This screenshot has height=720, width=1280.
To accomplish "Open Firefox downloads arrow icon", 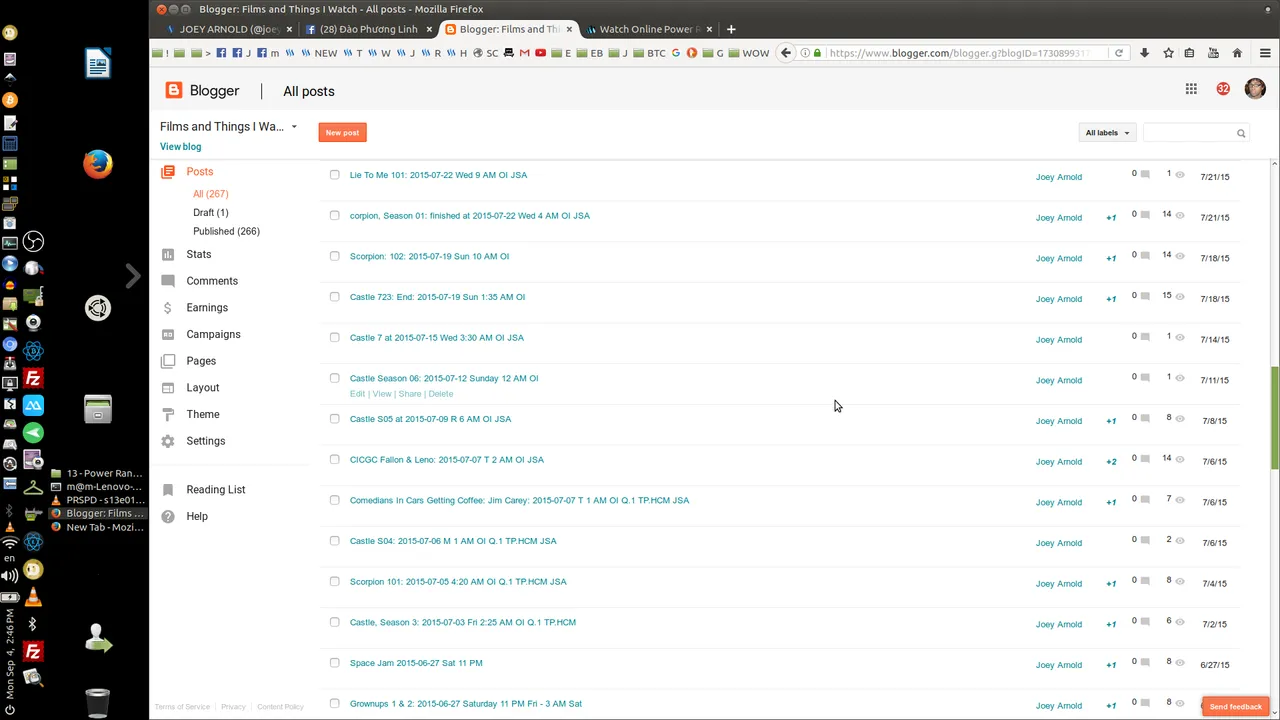I will 1144,53.
